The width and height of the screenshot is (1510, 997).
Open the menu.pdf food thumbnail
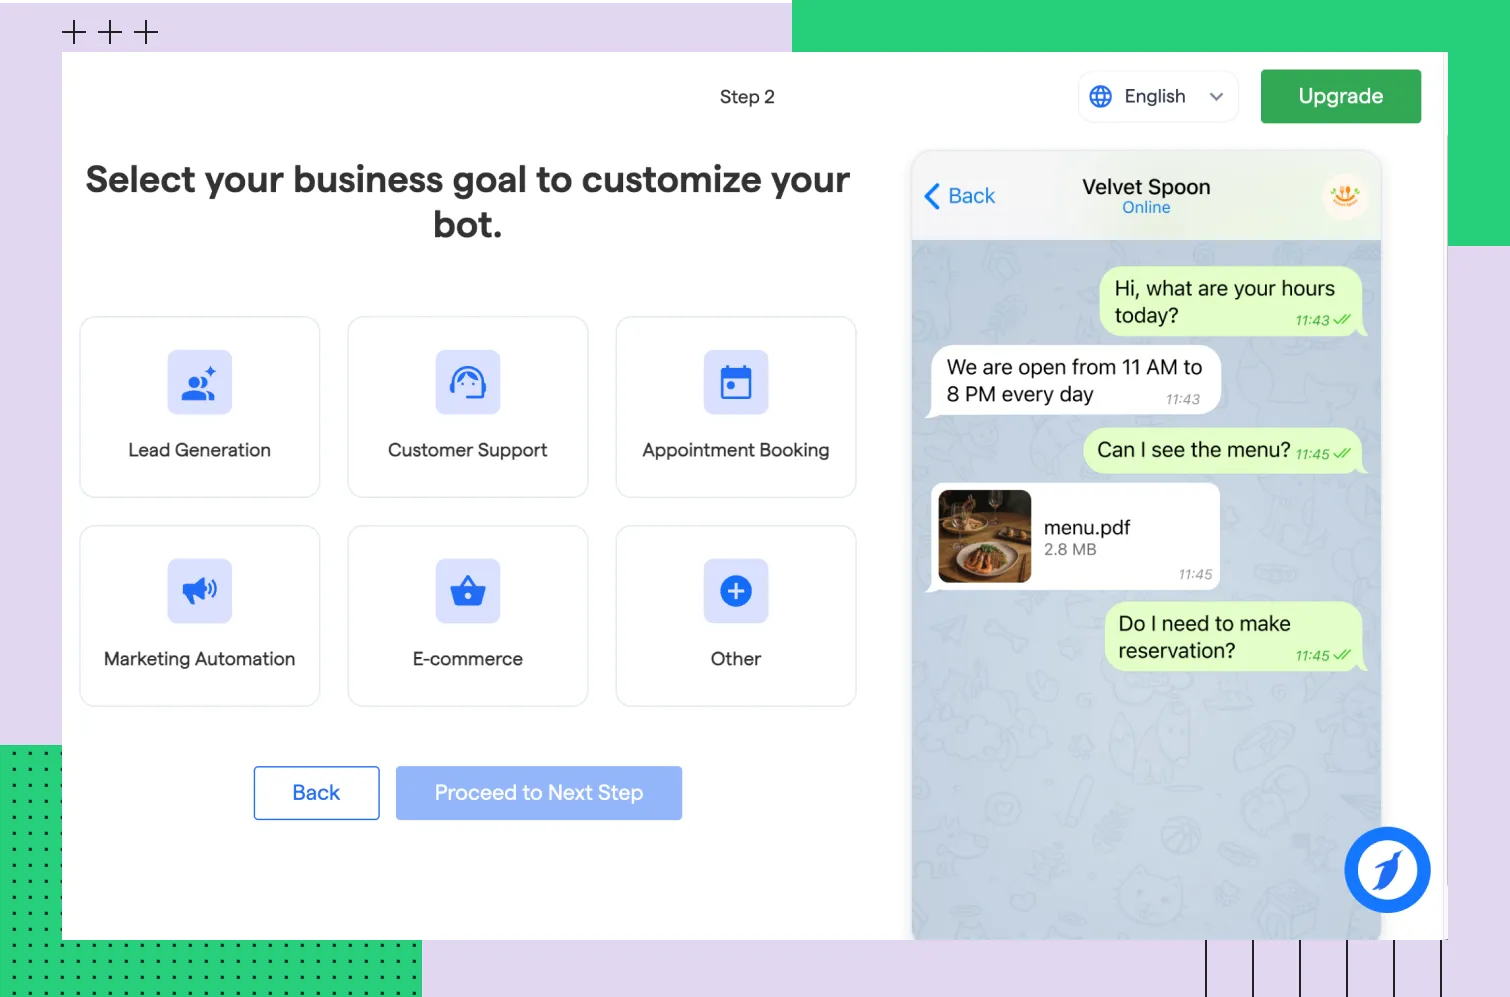point(984,536)
